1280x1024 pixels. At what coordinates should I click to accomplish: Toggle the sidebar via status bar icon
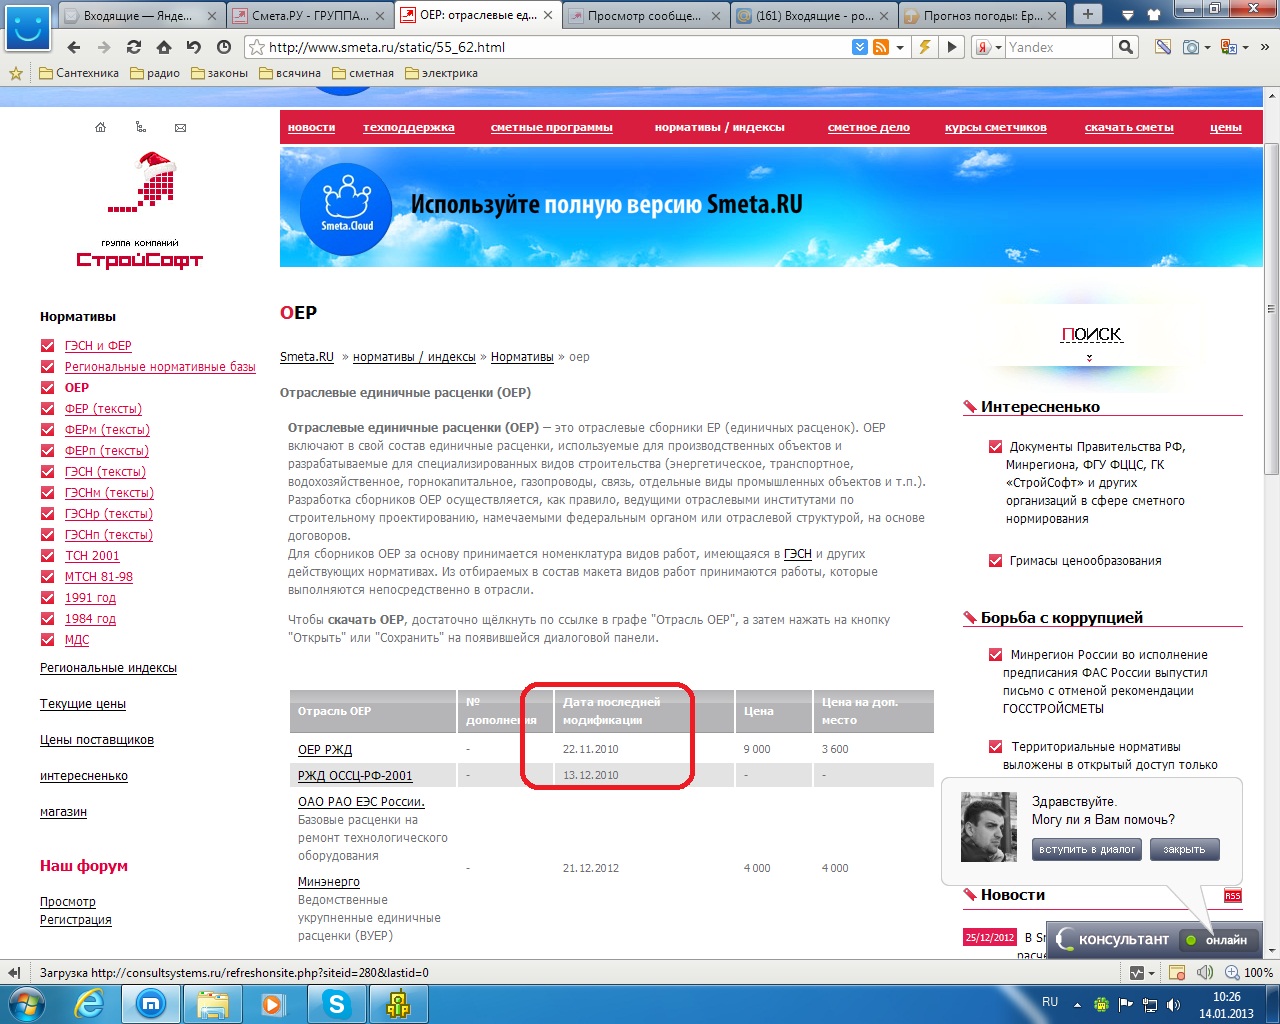[14, 972]
